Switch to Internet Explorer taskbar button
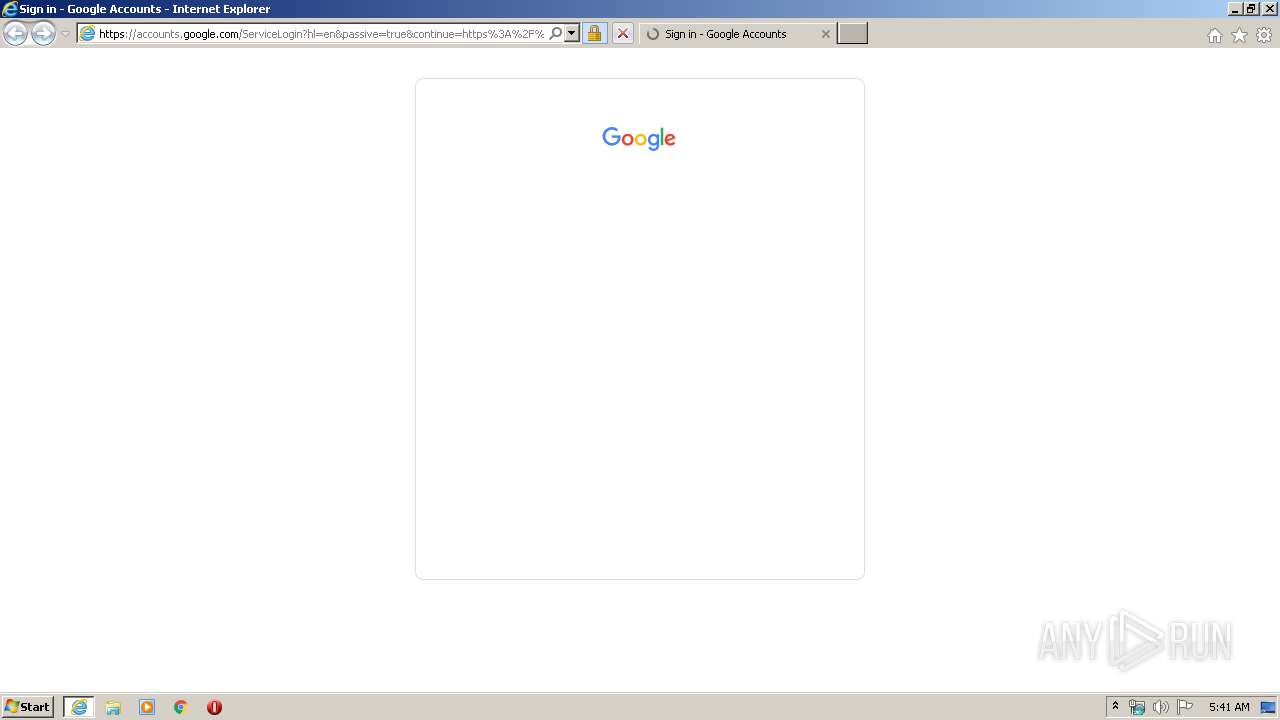The width and height of the screenshot is (1280, 720). pos(79,707)
